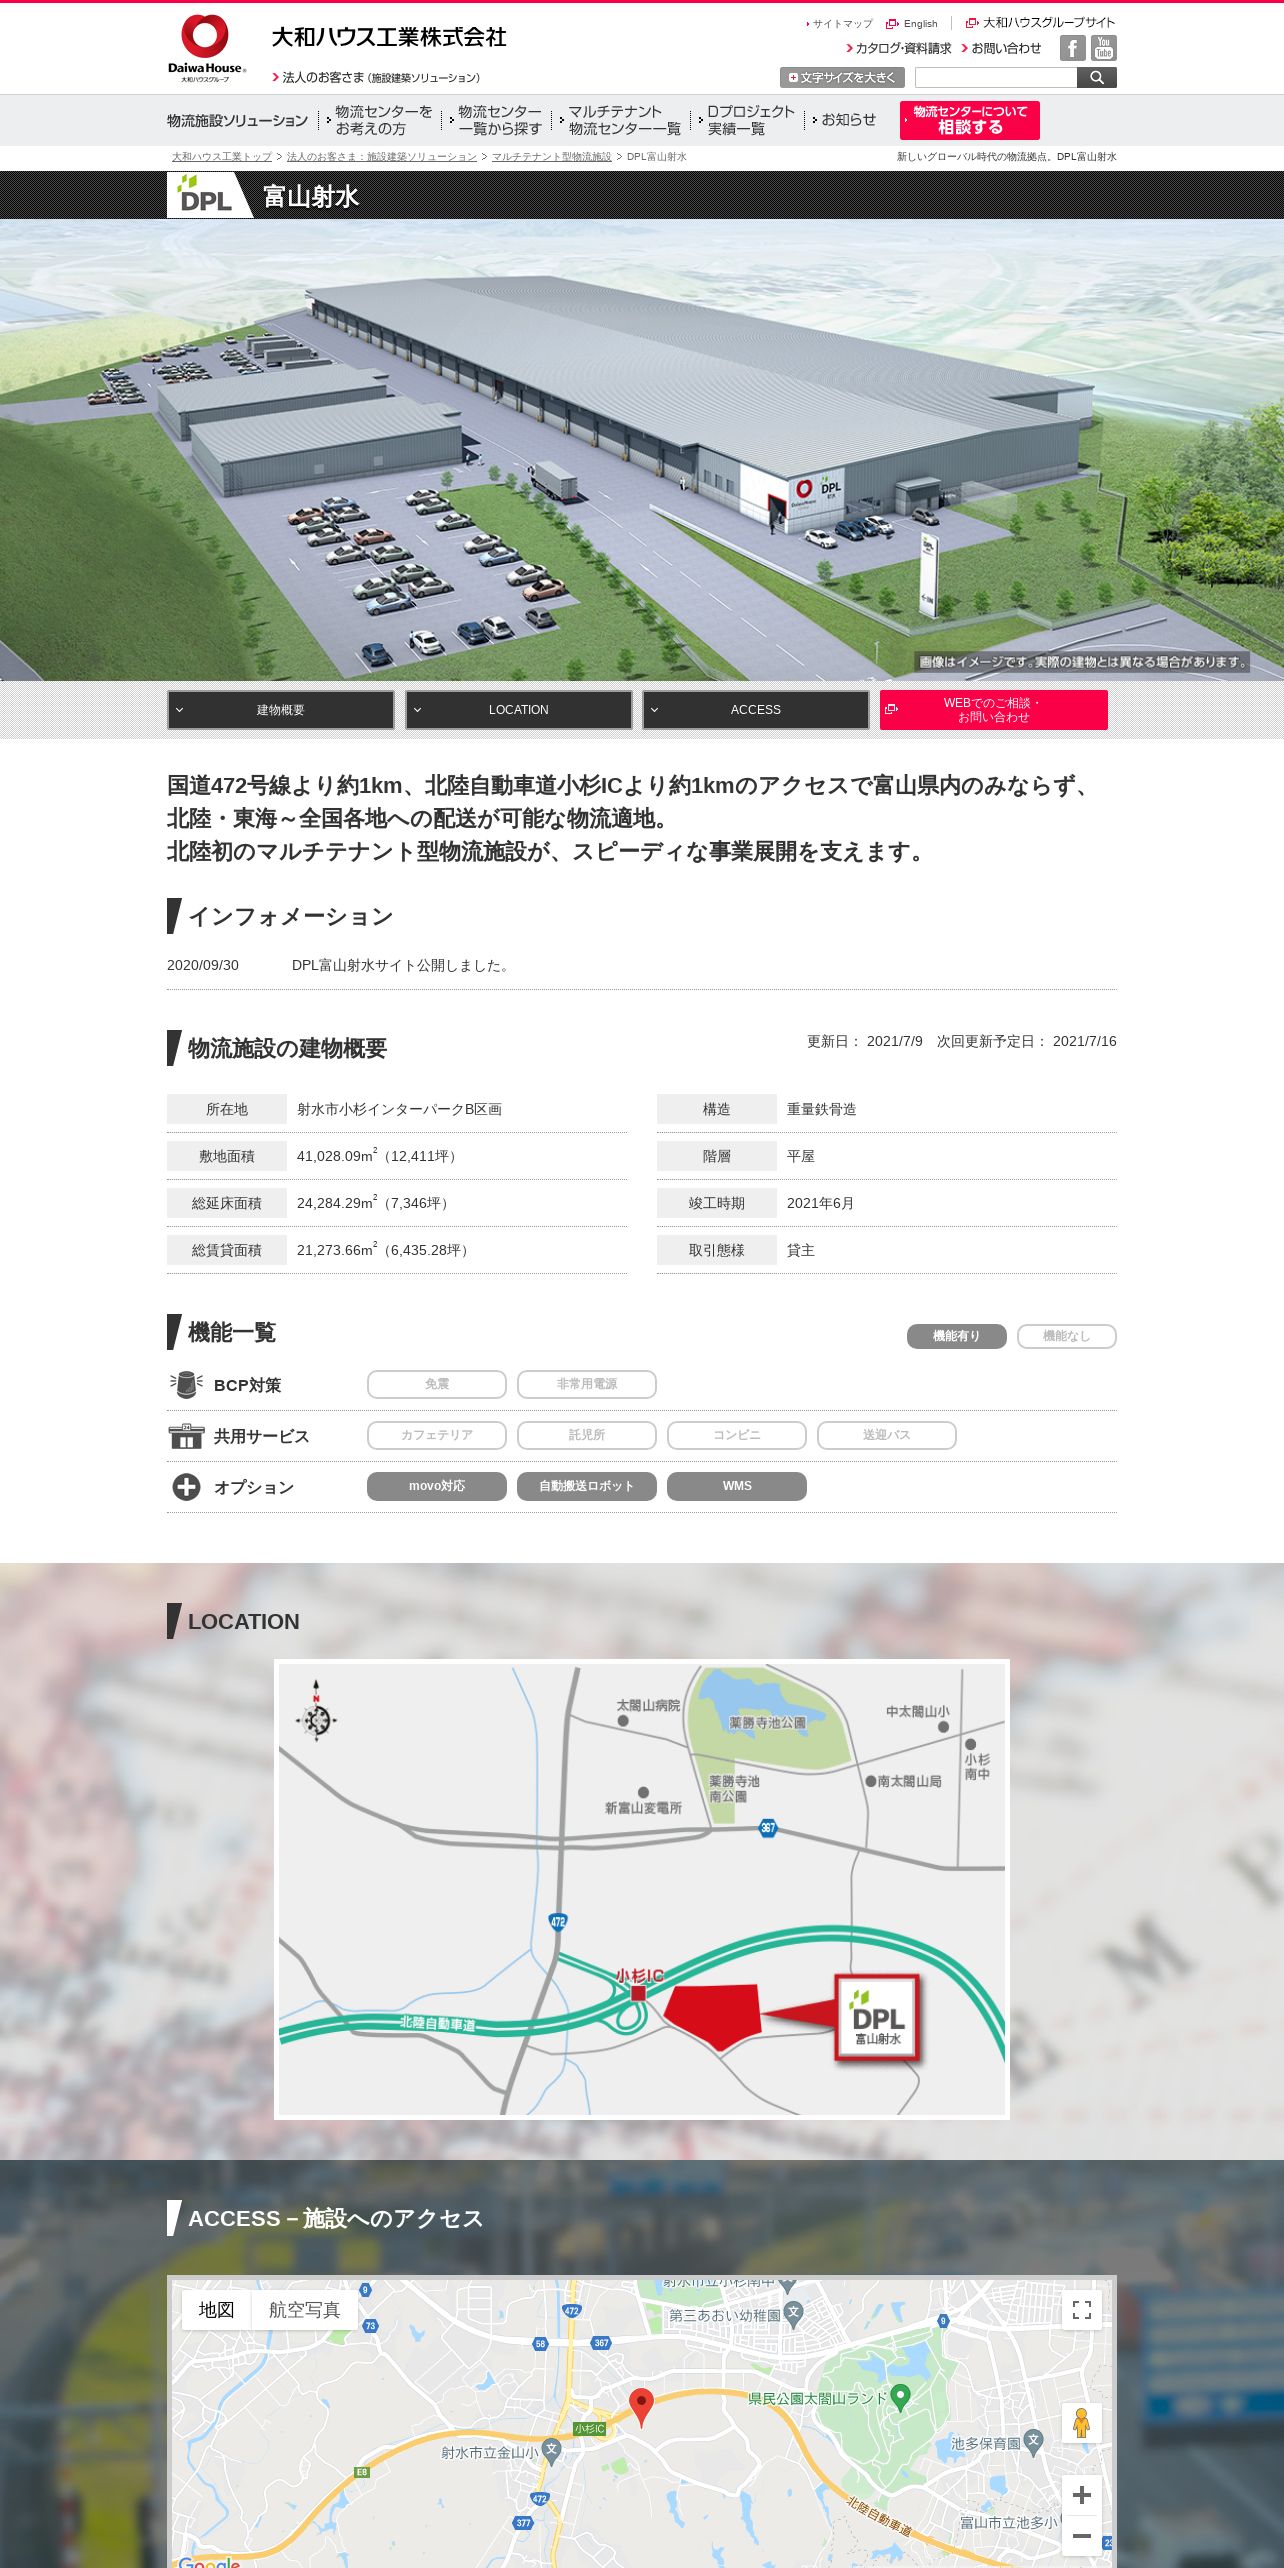Click WEBでのご相談・お問い合わせ button
This screenshot has width=1284, height=2568.
pyautogui.click(x=993, y=710)
